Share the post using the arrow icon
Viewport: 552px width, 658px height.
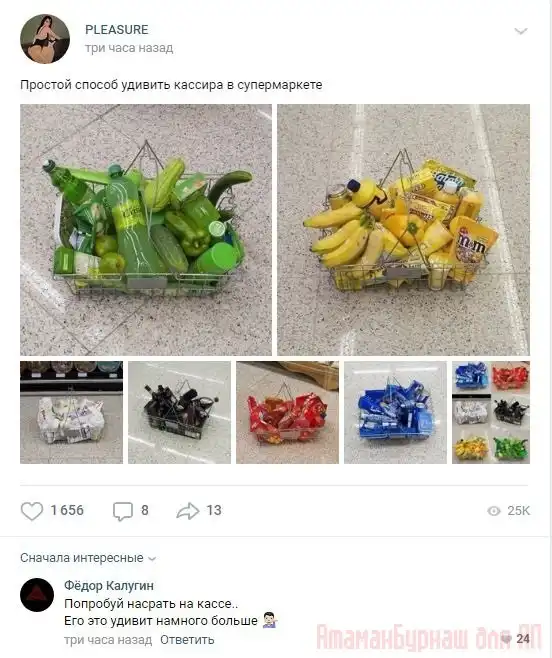click(x=188, y=511)
